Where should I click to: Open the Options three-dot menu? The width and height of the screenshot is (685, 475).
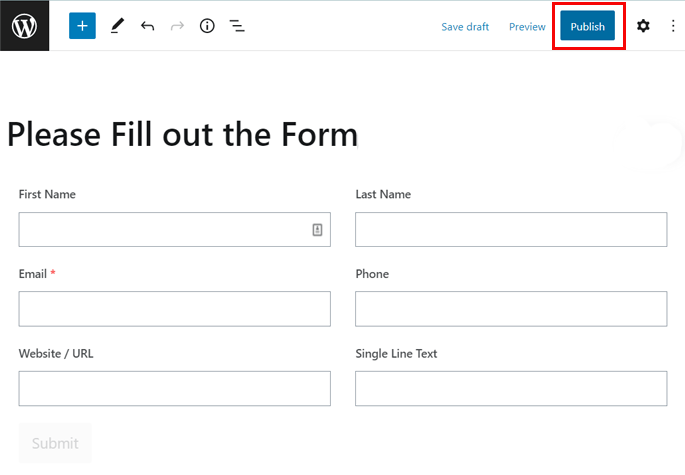point(672,26)
